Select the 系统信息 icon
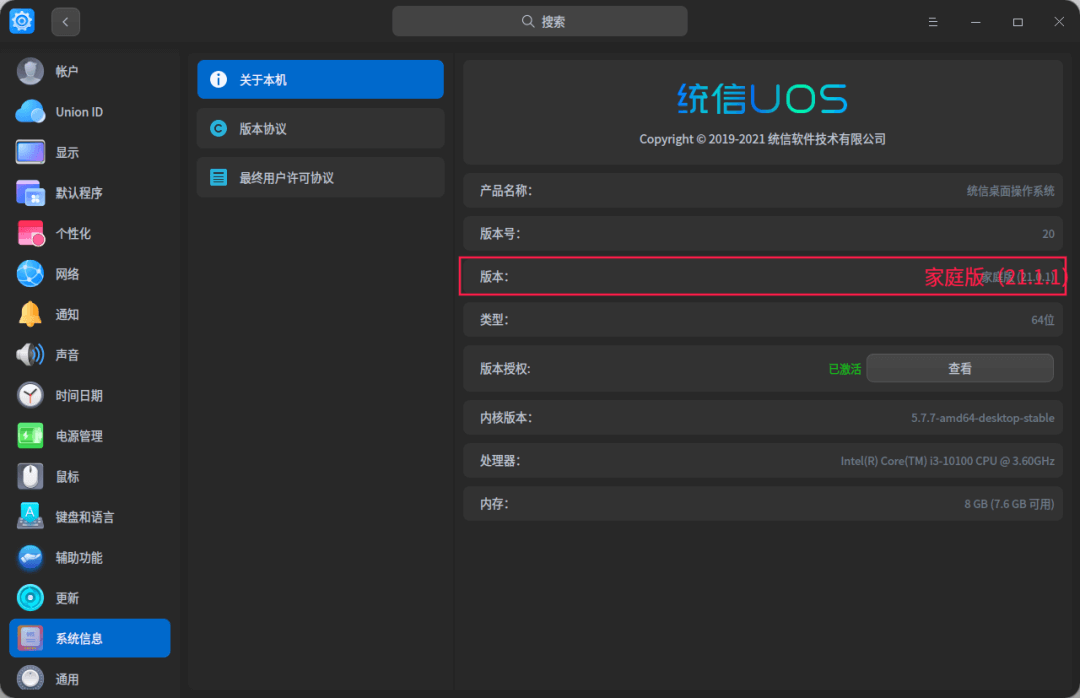This screenshot has height=698, width=1080. point(30,638)
